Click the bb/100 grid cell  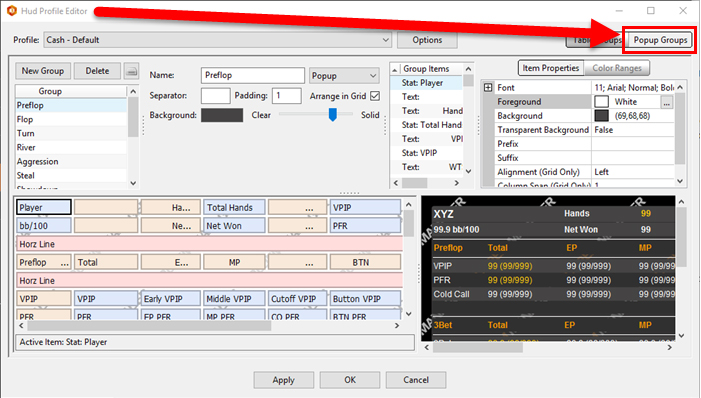click(44, 226)
